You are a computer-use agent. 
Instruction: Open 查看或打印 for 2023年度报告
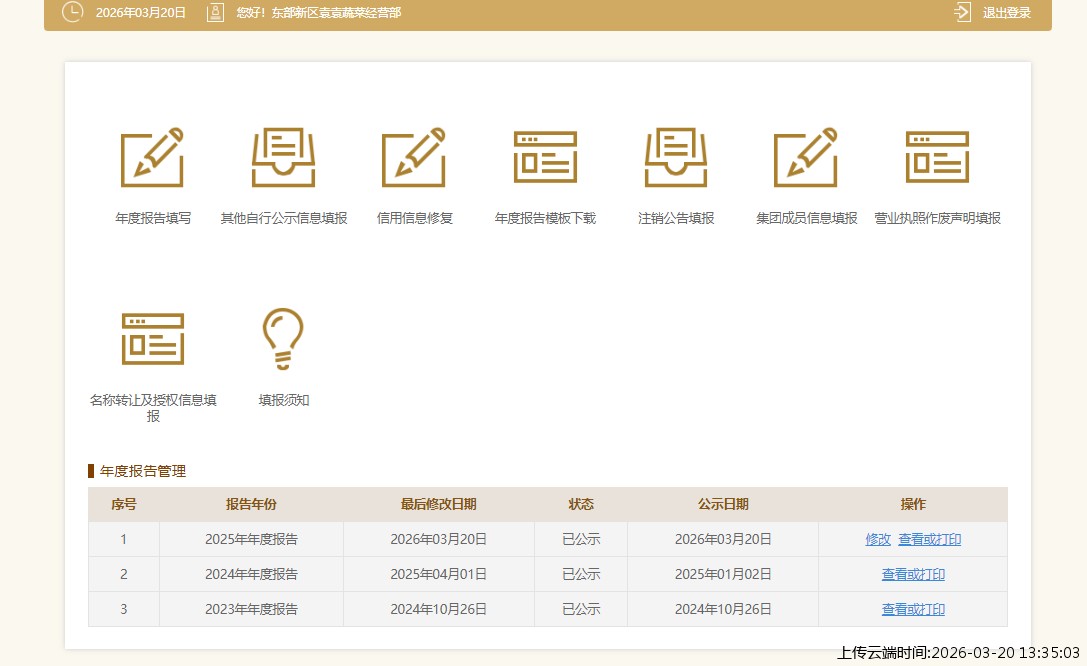912,609
